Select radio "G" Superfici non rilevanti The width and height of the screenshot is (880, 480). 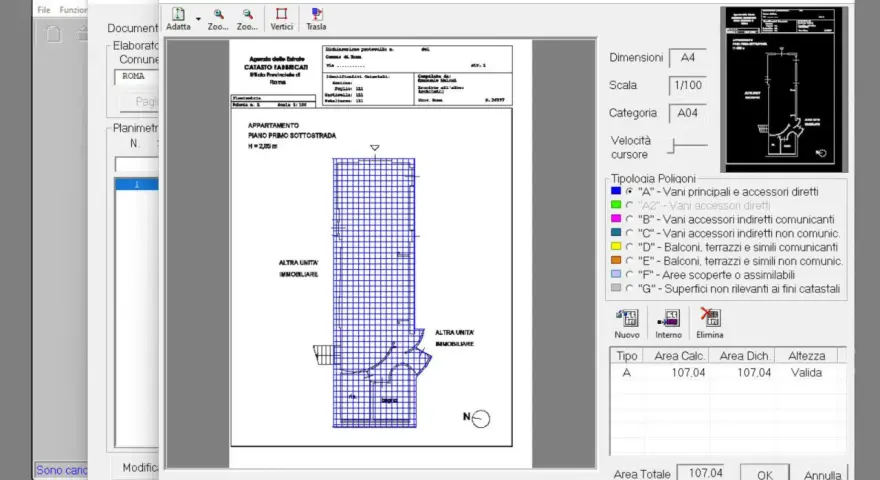coord(629,289)
